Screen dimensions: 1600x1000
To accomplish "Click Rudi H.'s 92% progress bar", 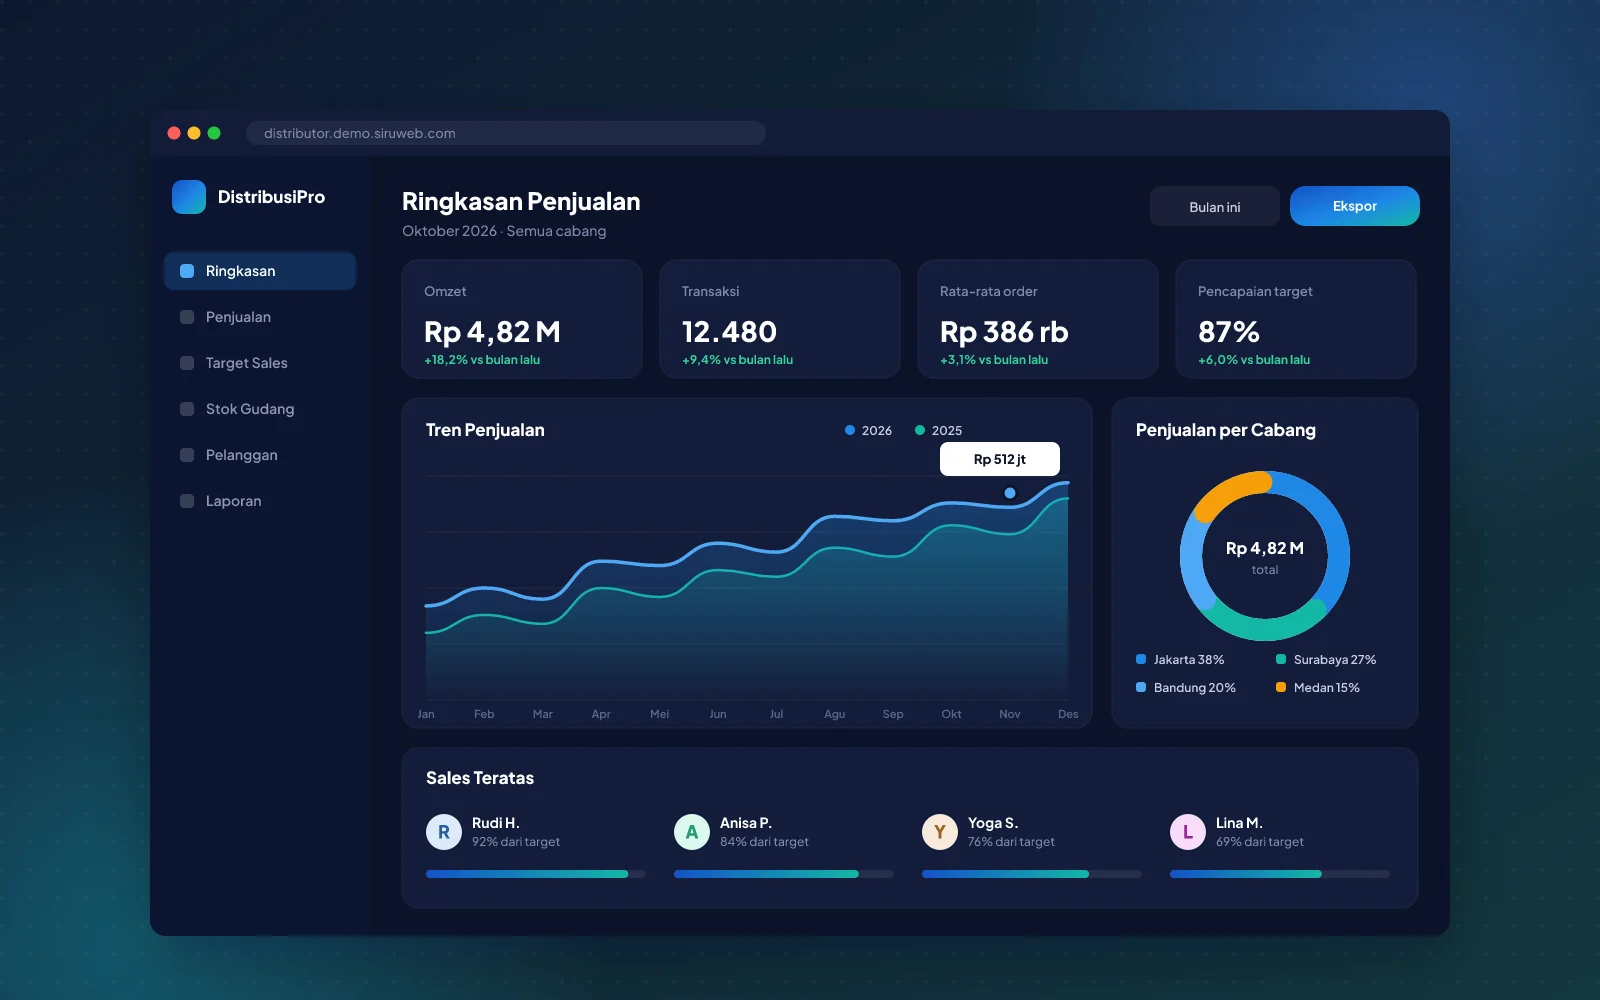I will coord(536,874).
